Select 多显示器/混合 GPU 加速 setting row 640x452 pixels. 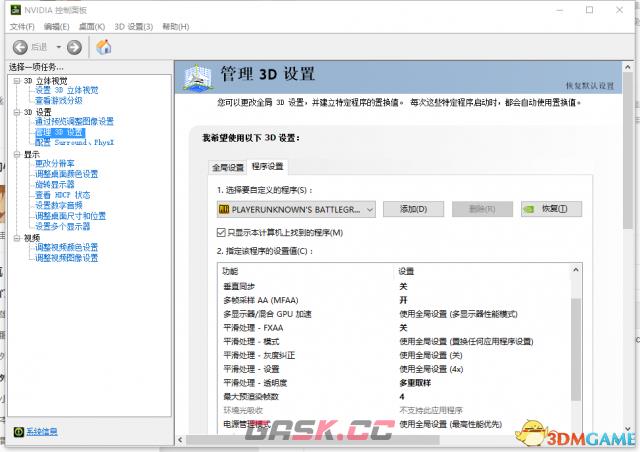(x=394, y=314)
